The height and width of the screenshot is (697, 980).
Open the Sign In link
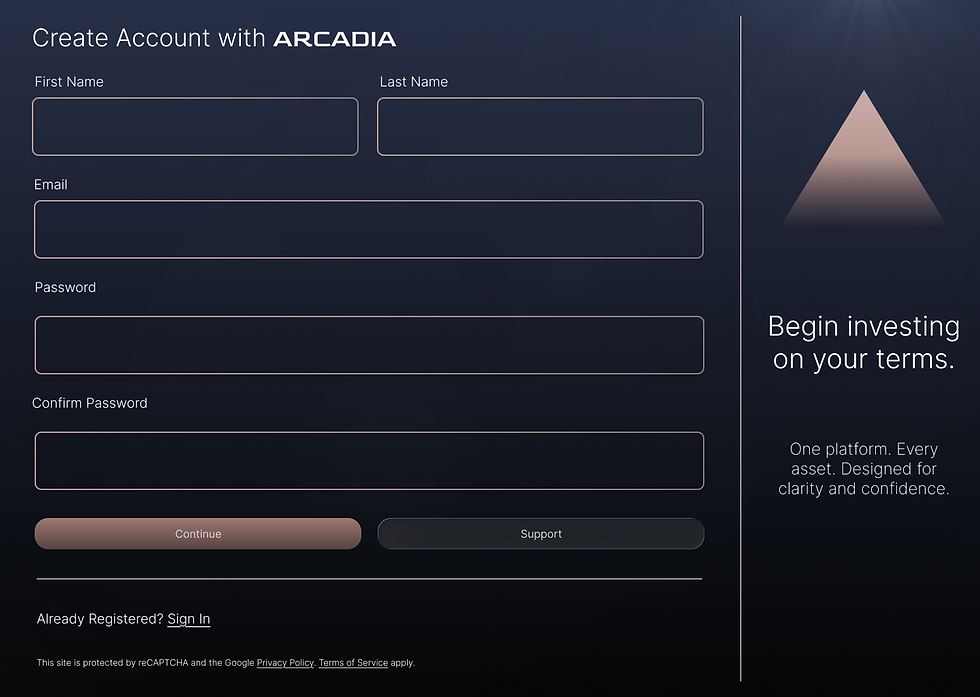[188, 618]
